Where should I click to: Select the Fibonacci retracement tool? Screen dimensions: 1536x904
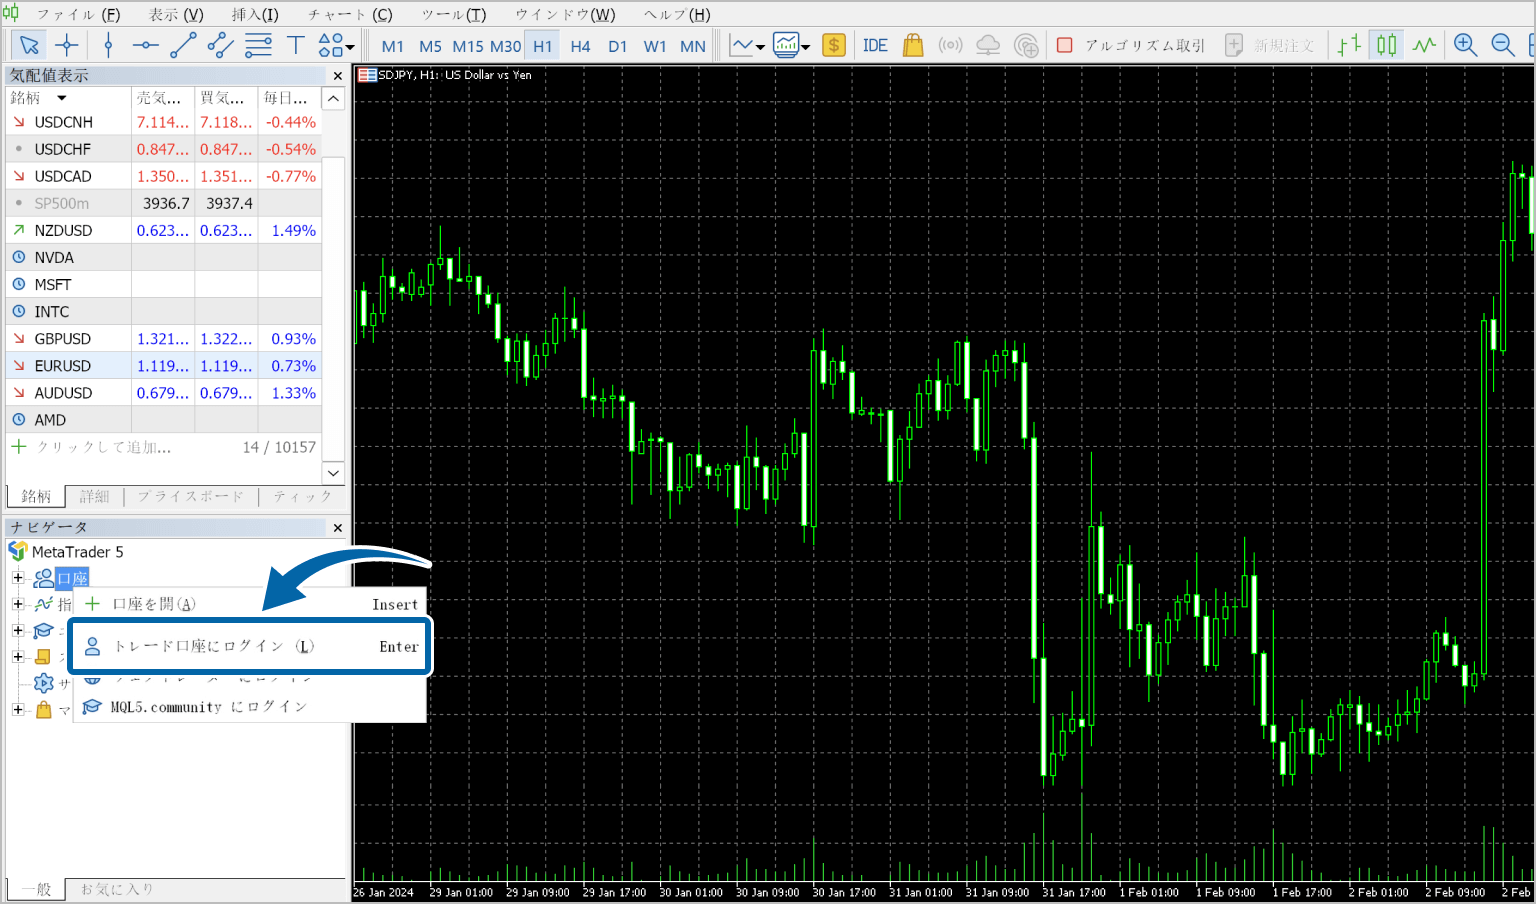pyautogui.click(x=258, y=45)
